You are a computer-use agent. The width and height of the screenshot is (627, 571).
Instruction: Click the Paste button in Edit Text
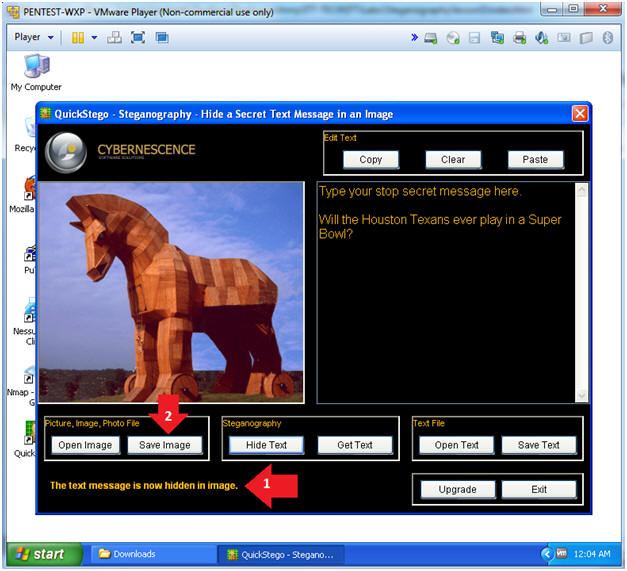click(535, 160)
